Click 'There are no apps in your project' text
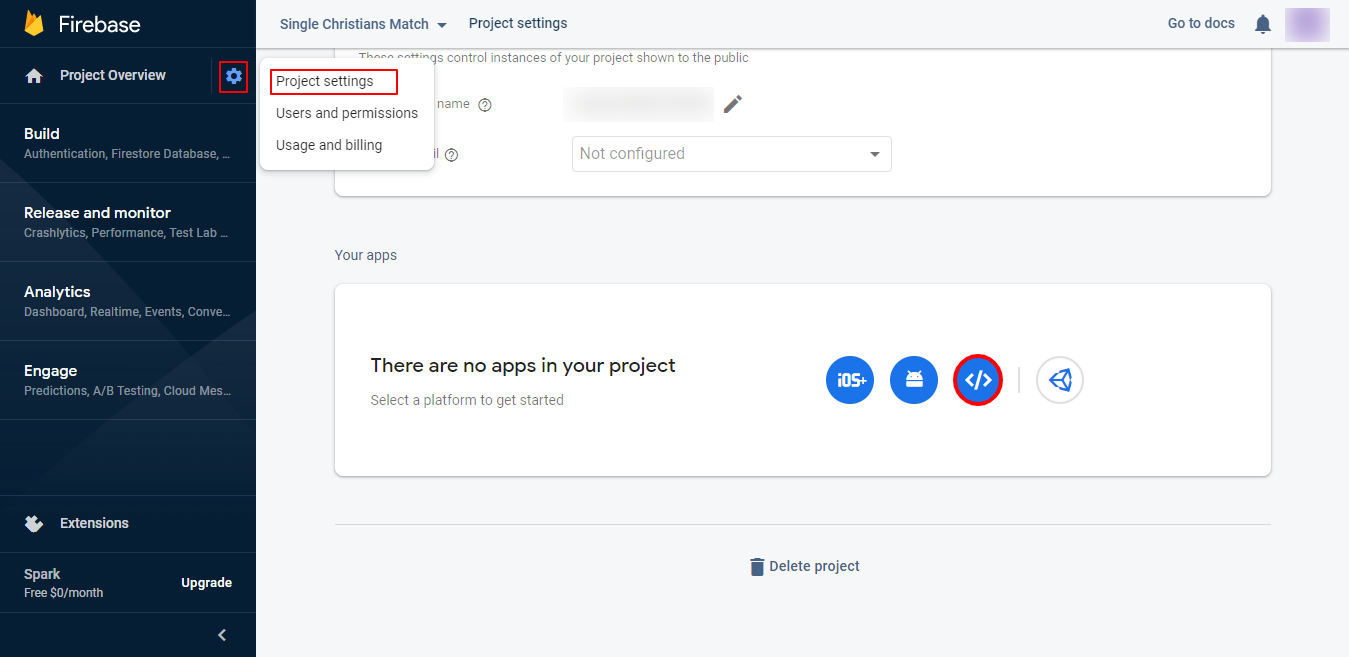Screen dimensions: 1349x657 pyautogui.click(x=523, y=366)
